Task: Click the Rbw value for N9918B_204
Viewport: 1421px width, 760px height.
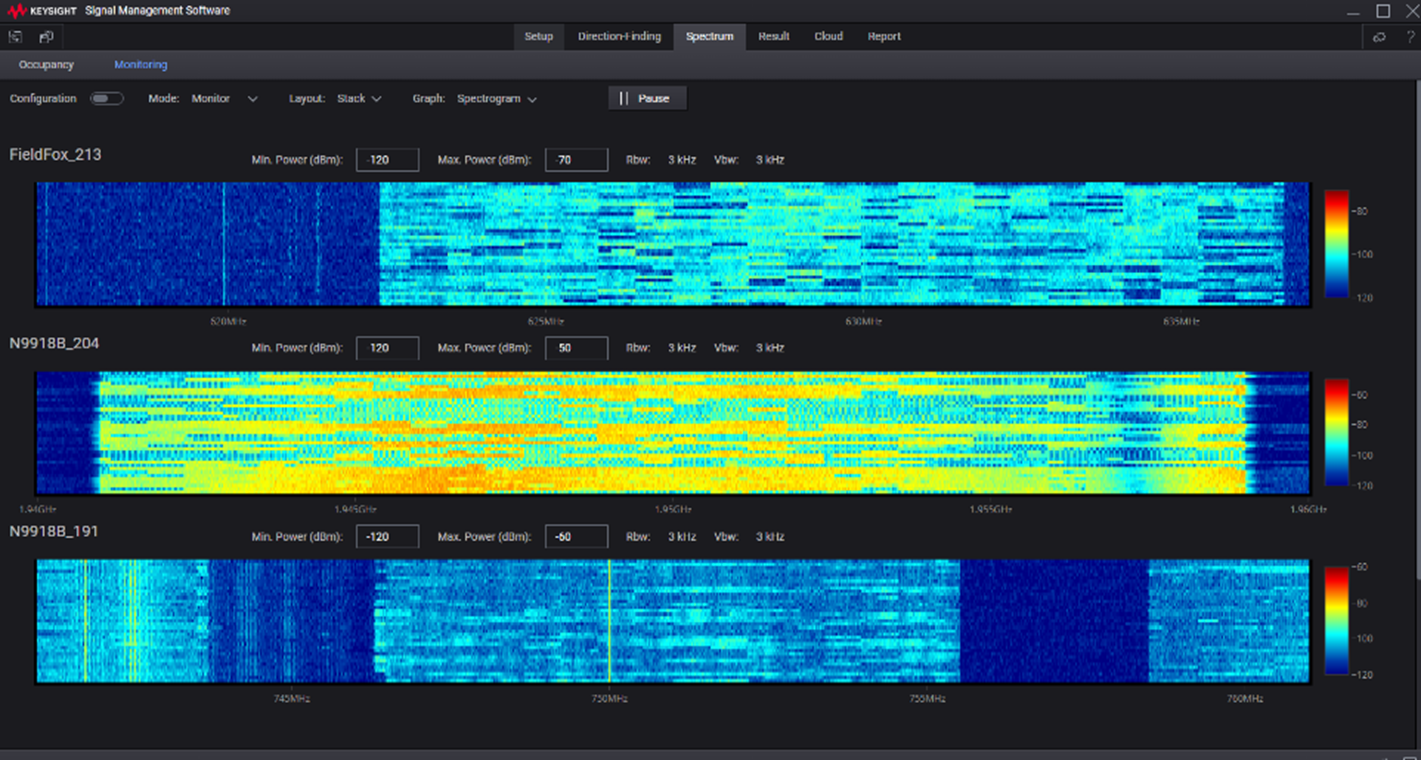Action: [x=682, y=348]
